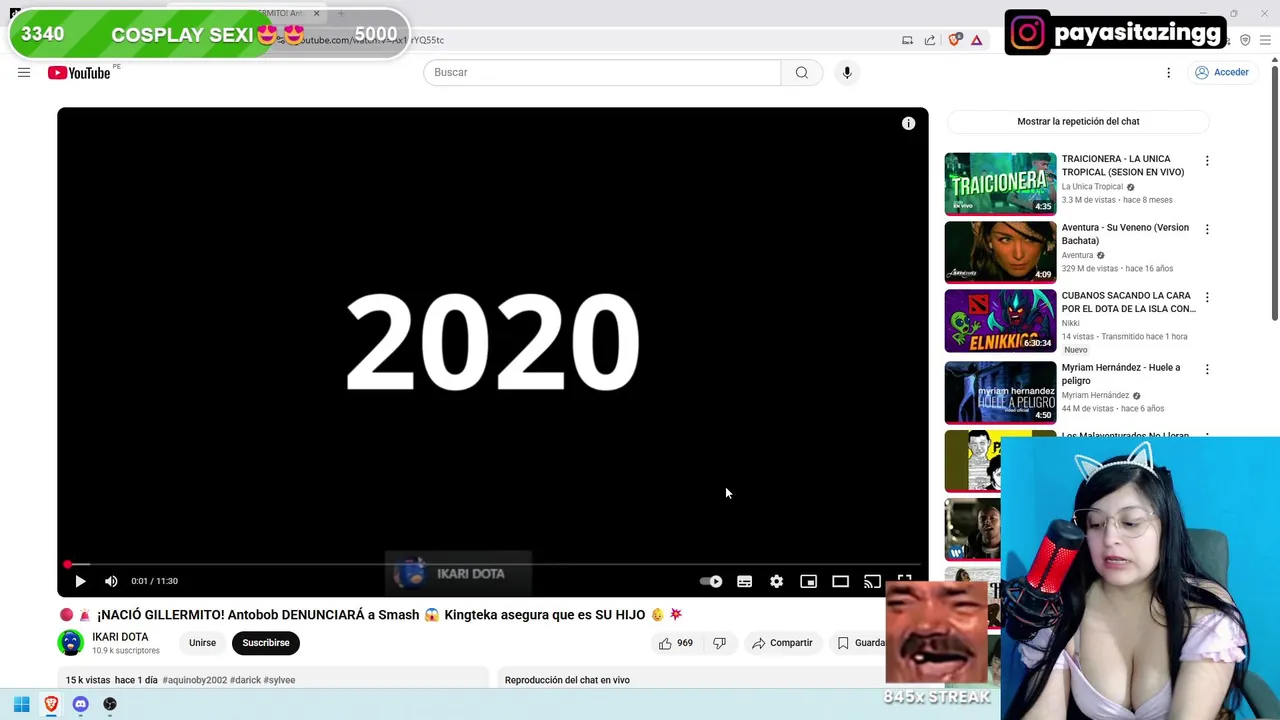This screenshot has width=1280, height=720.
Task: Show video info card icon
Action: 908,123
